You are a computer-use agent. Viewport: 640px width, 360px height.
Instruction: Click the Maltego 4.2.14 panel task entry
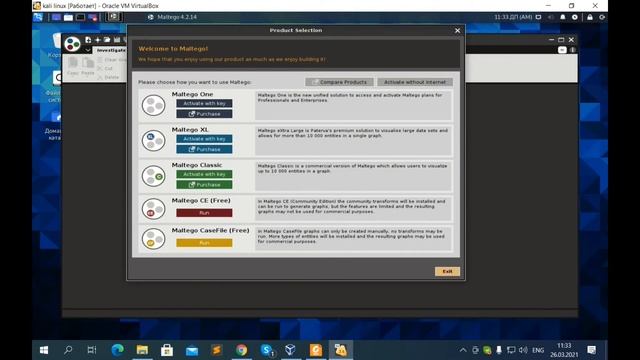[x=172, y=17]
